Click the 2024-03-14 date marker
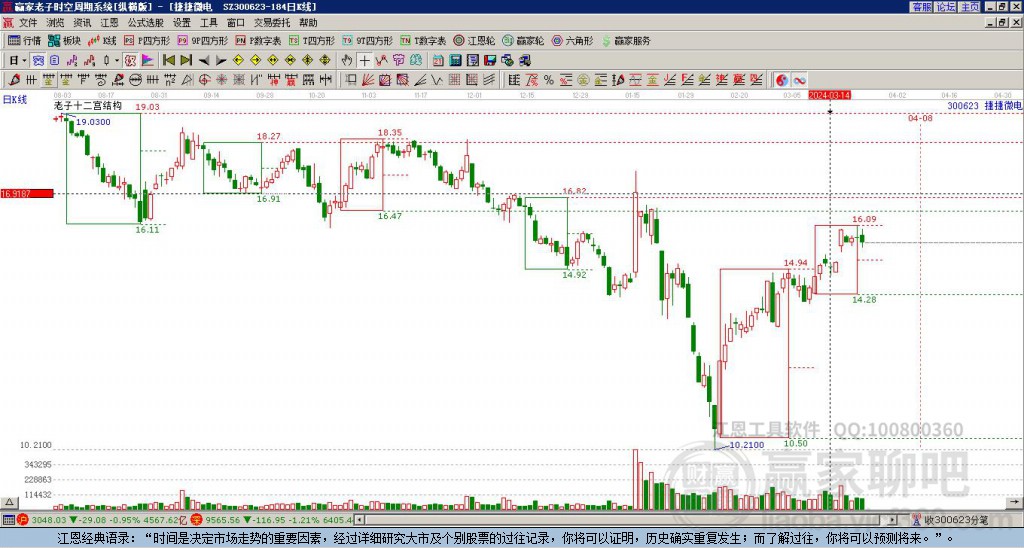Screen dimensions: 1024x548 point(829,95)
